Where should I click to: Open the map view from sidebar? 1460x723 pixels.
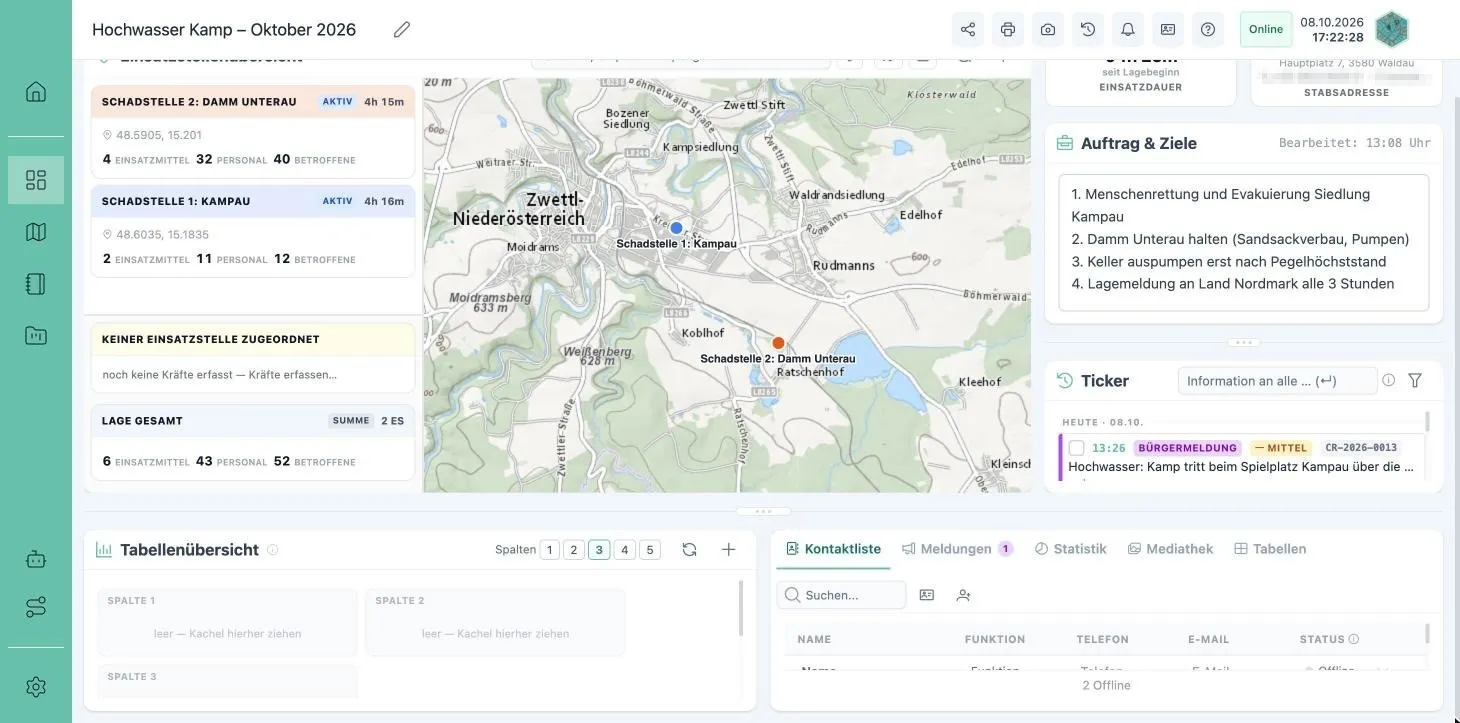(36, 232)
